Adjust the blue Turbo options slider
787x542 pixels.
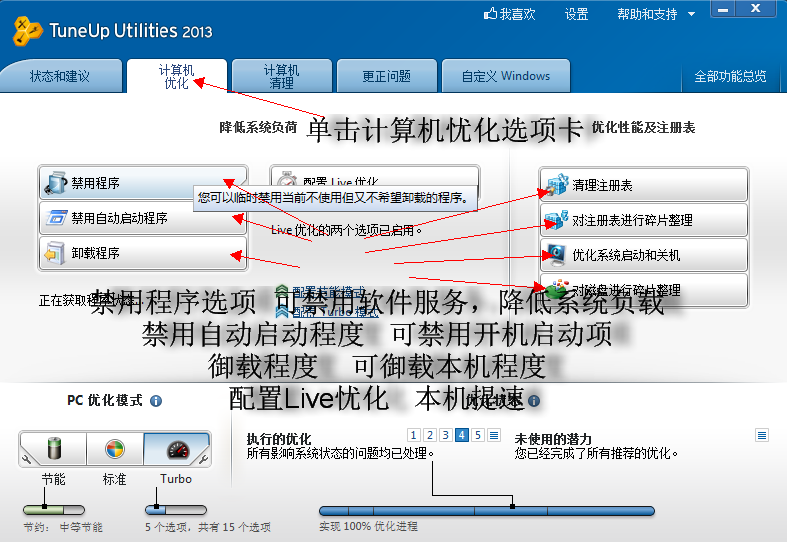[176, 510]
